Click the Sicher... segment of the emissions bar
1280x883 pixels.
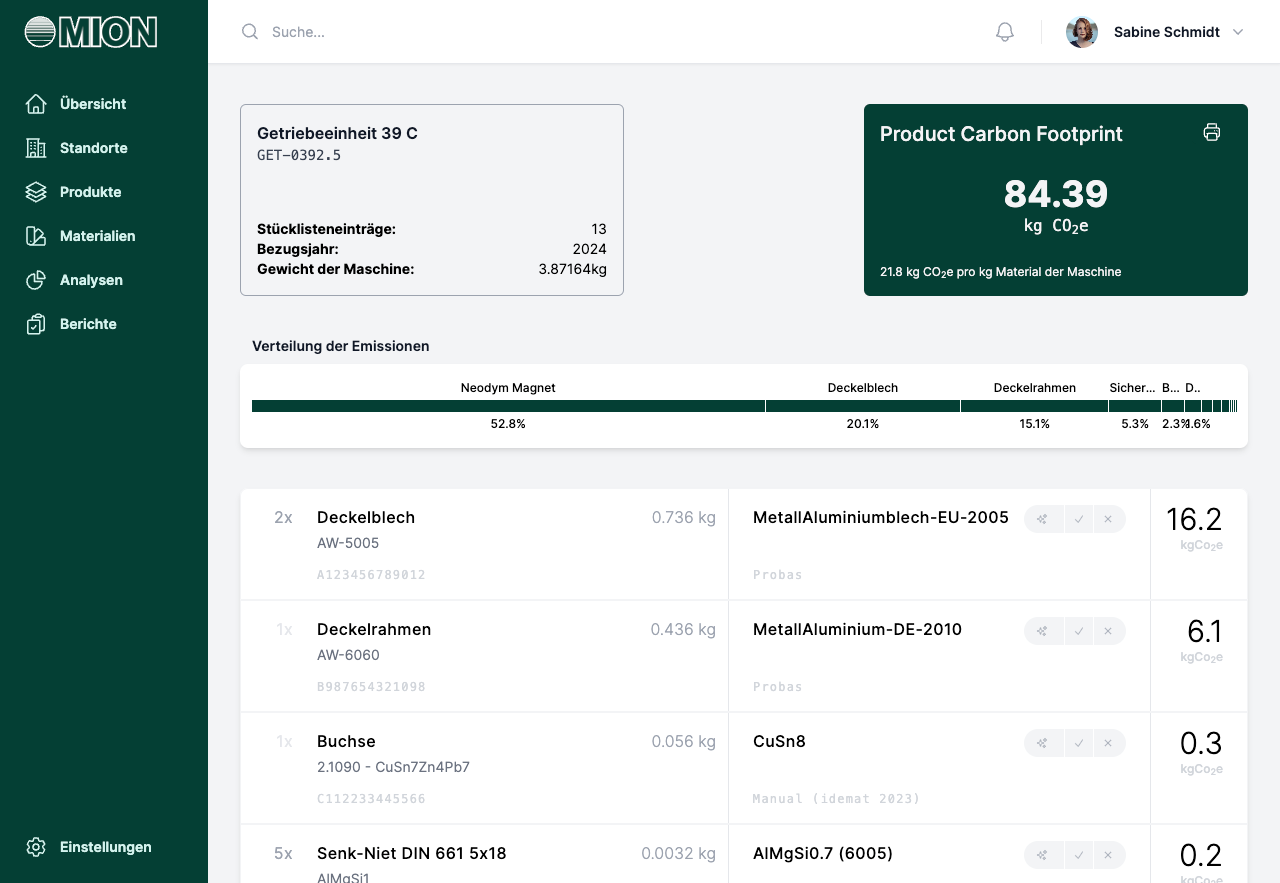(x=1135, y=406)
